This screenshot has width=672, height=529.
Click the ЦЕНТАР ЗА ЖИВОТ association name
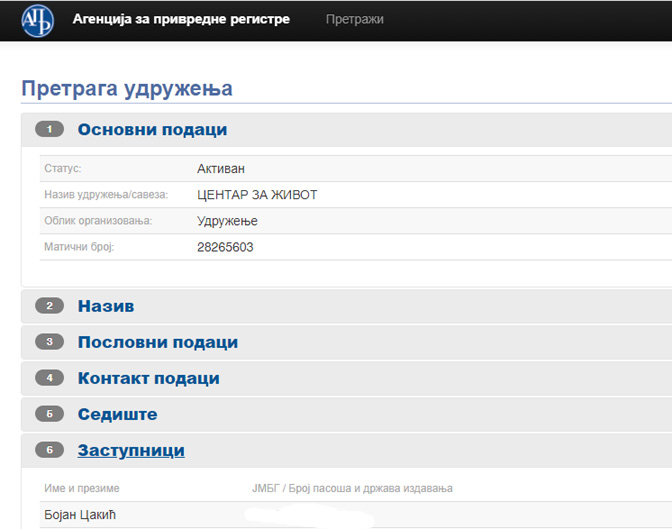tap(257, 195)
